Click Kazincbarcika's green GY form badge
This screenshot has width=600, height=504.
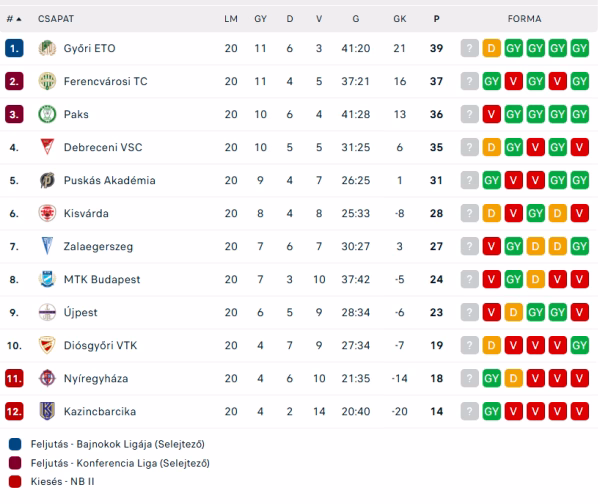click(491, 411)
